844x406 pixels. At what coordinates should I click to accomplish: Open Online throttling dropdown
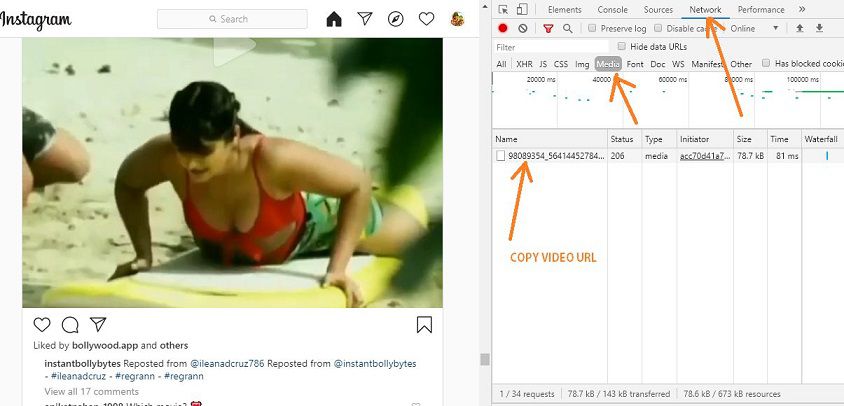click(x=754, y=29)
